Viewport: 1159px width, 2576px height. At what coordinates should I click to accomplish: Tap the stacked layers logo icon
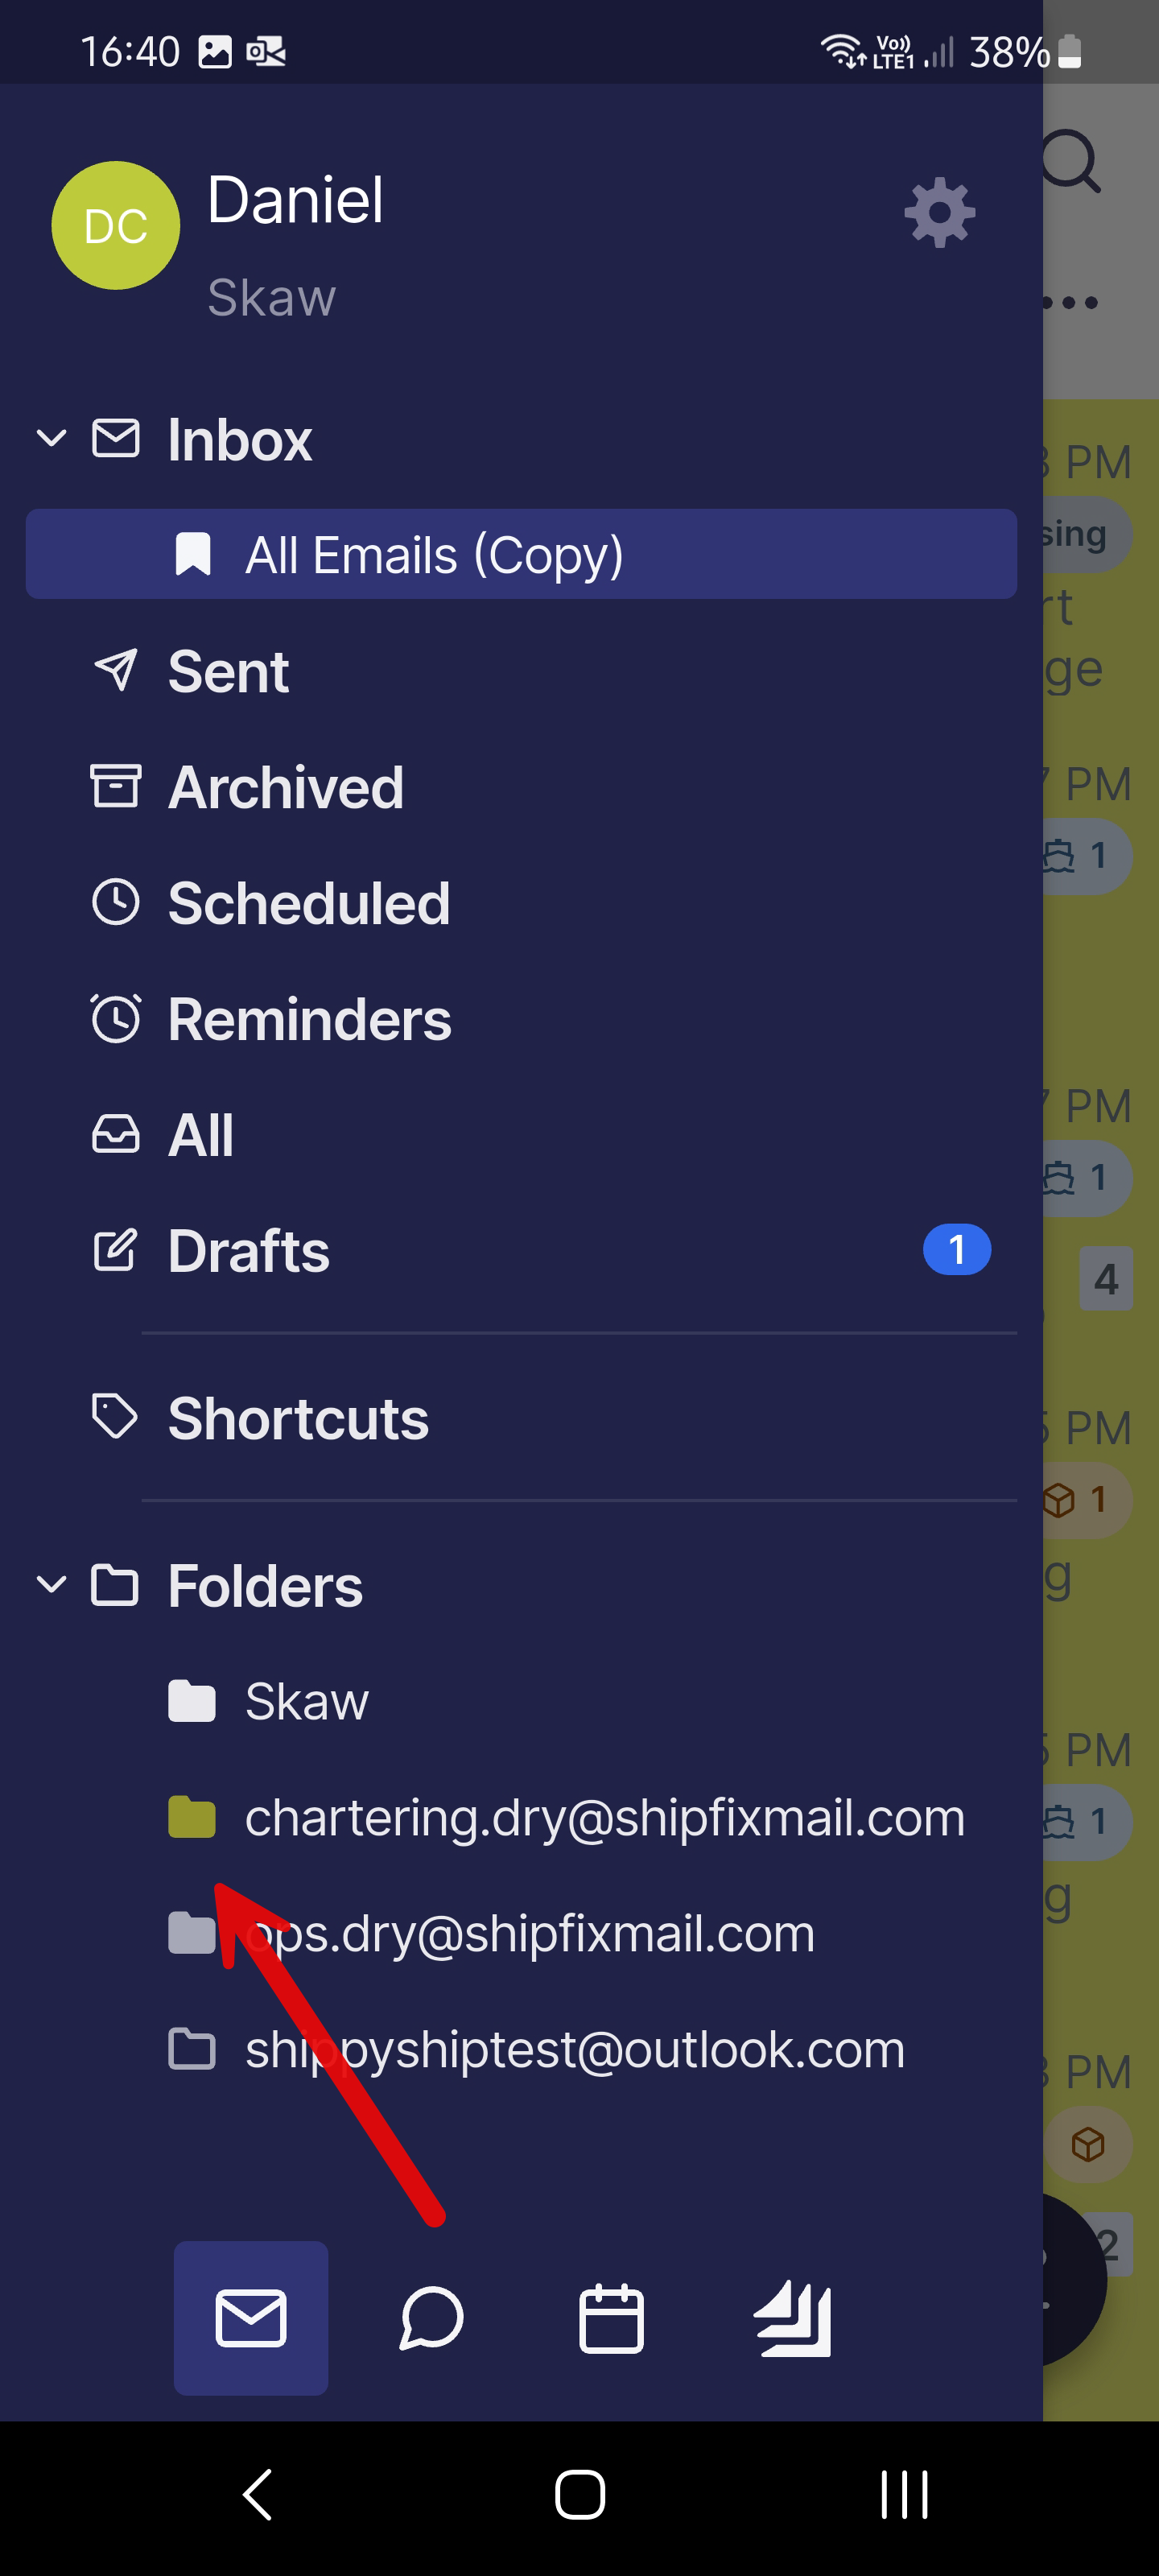click(x=793, y=2317)
